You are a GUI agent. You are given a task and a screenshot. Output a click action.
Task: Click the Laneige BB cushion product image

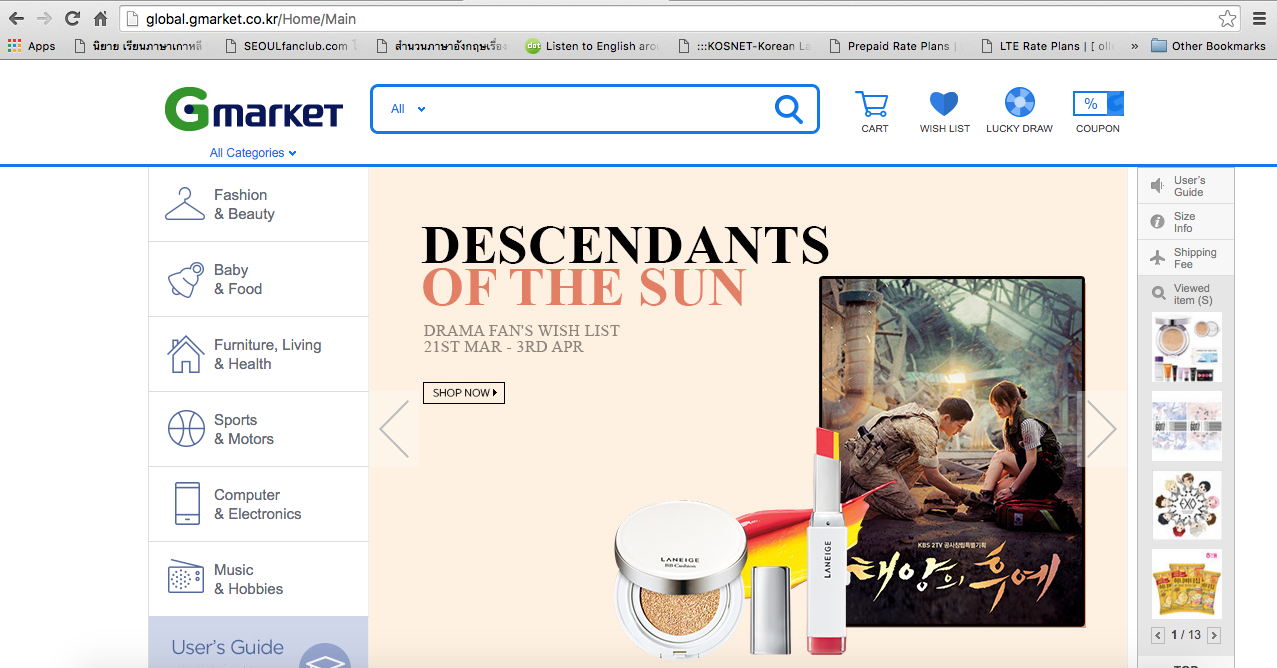pos(679,577)
